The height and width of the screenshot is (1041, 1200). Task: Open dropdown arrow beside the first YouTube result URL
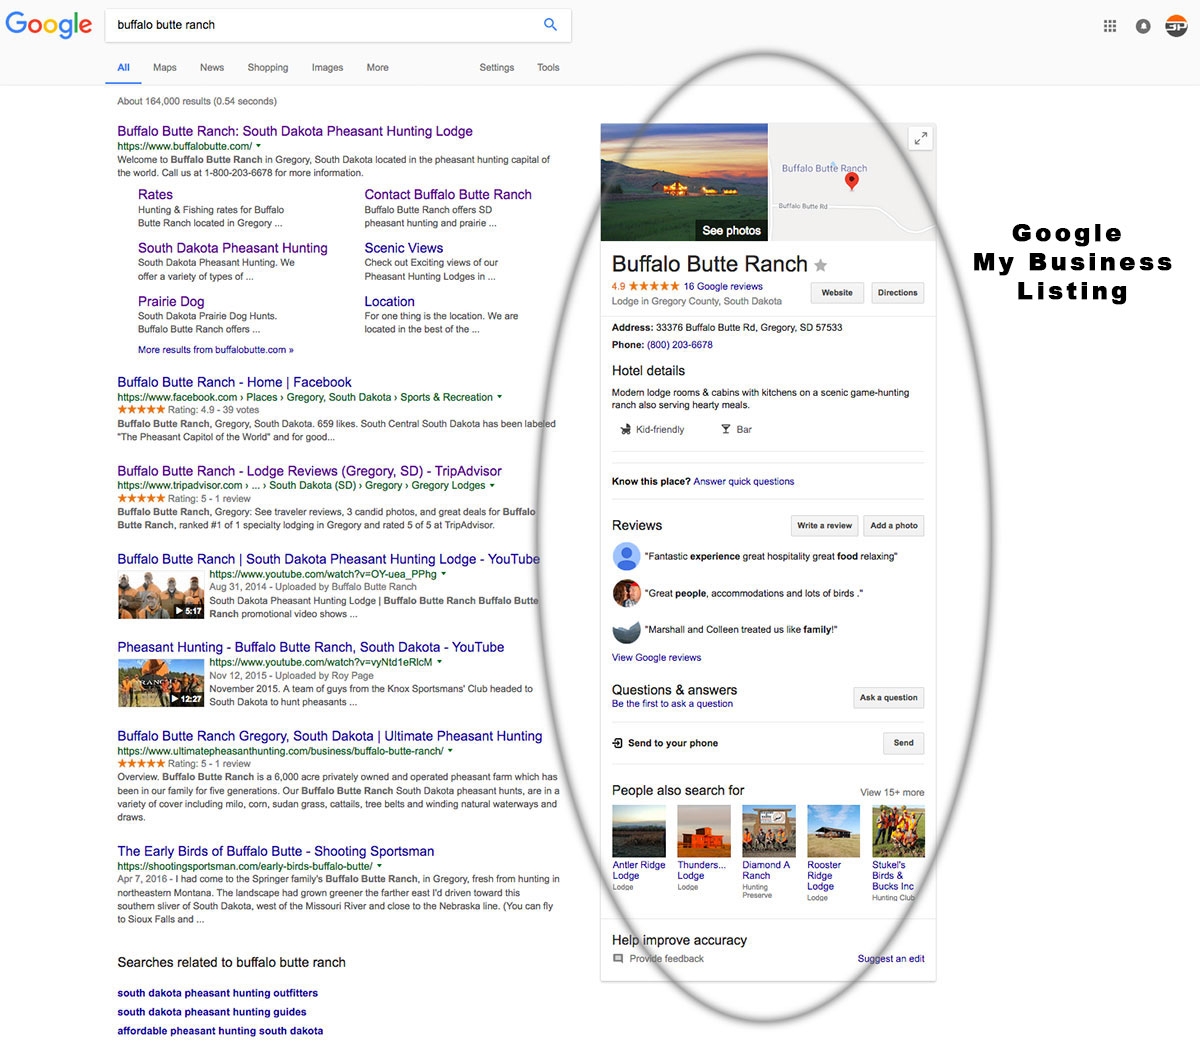(444, 574)
